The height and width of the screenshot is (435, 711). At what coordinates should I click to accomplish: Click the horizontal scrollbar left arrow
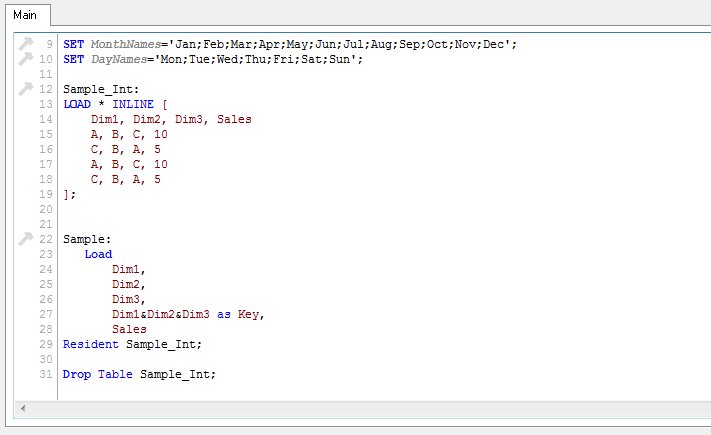pyautogui.click(x=23, y=408)
